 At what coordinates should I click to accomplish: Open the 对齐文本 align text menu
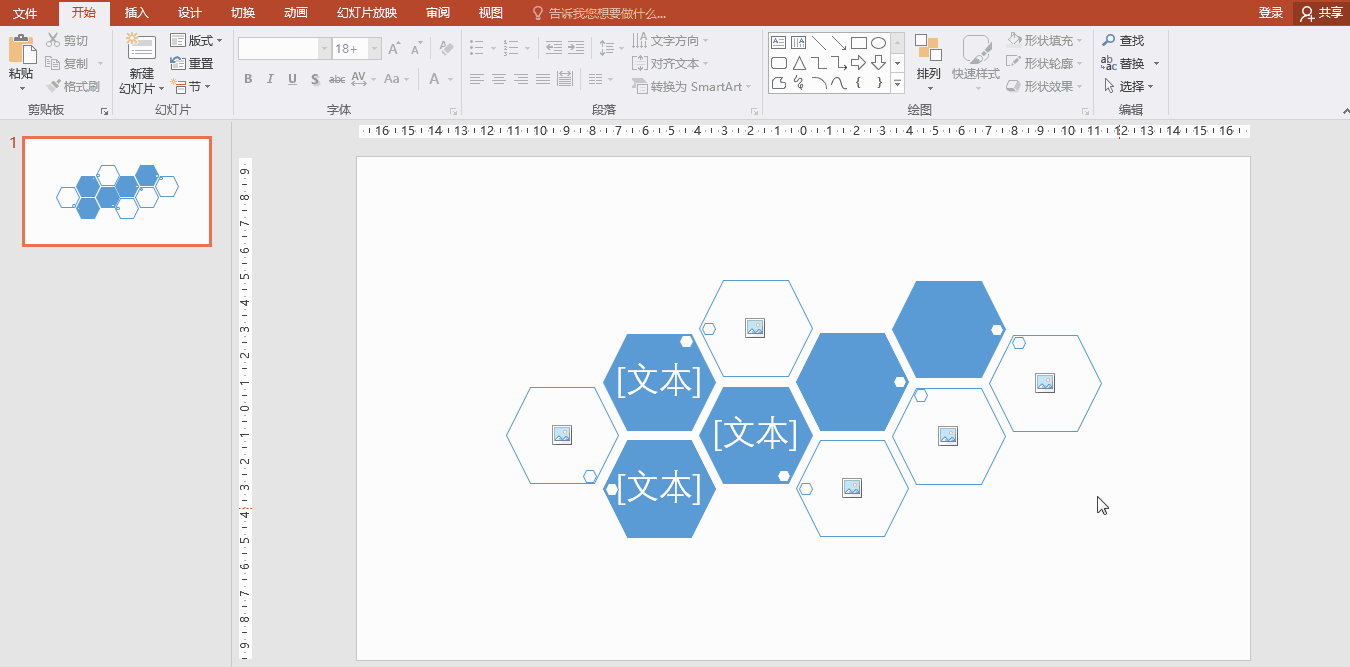coord(671,63)
